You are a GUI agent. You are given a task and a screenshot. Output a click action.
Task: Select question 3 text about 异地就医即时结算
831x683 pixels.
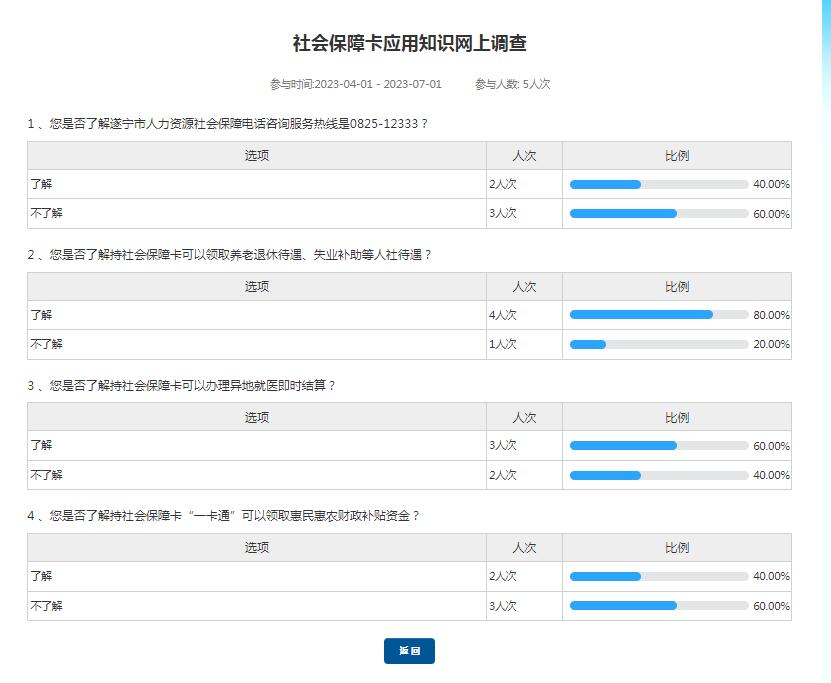pos(181,385)
